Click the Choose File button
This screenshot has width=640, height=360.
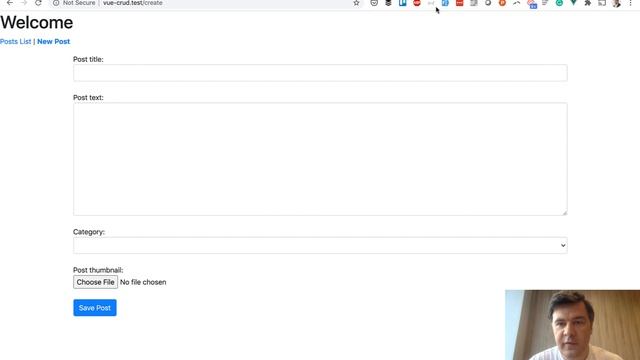click(x=96, y=282)
